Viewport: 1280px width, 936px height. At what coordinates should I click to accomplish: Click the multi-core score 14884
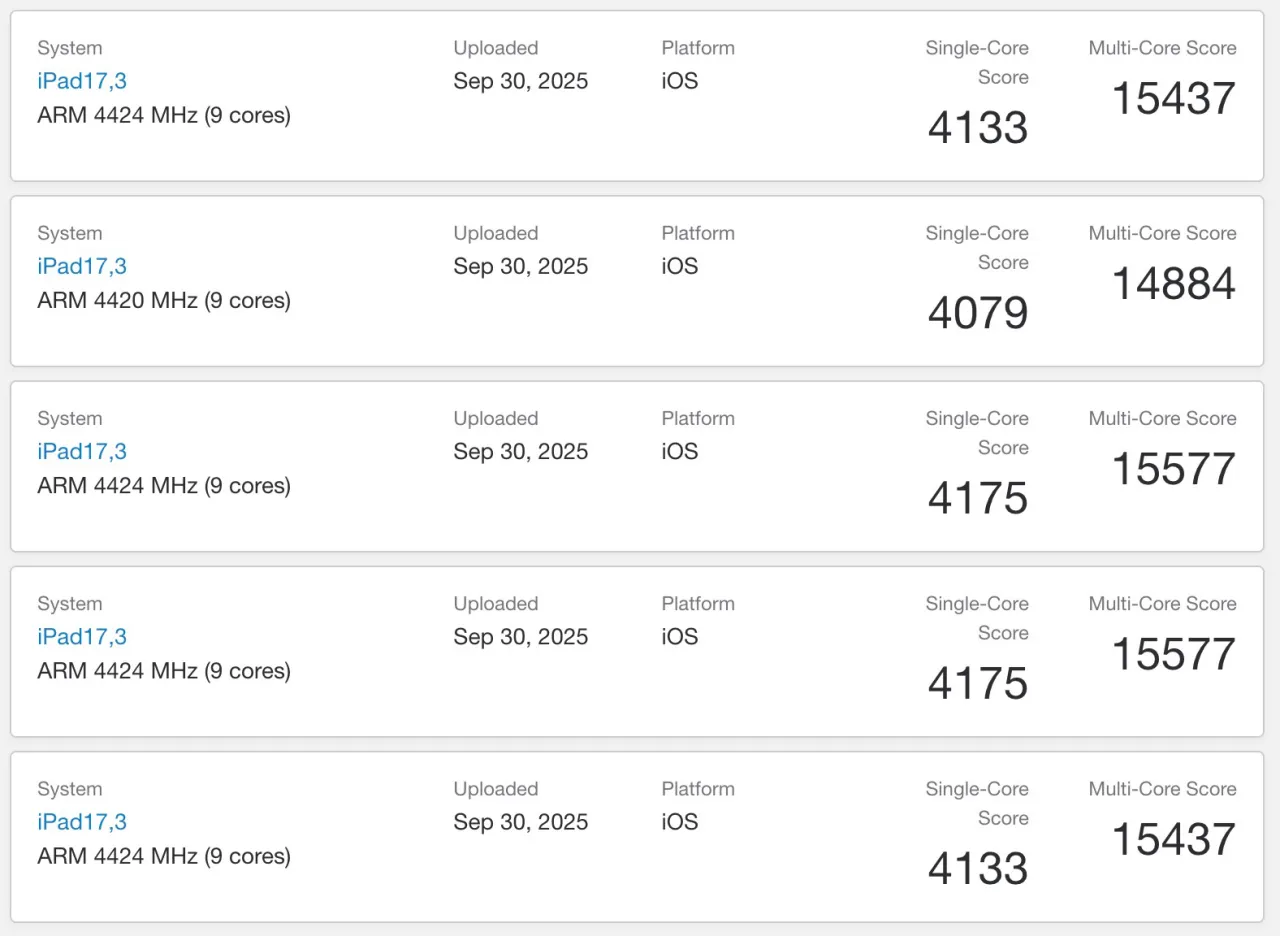coord(1174,284)
